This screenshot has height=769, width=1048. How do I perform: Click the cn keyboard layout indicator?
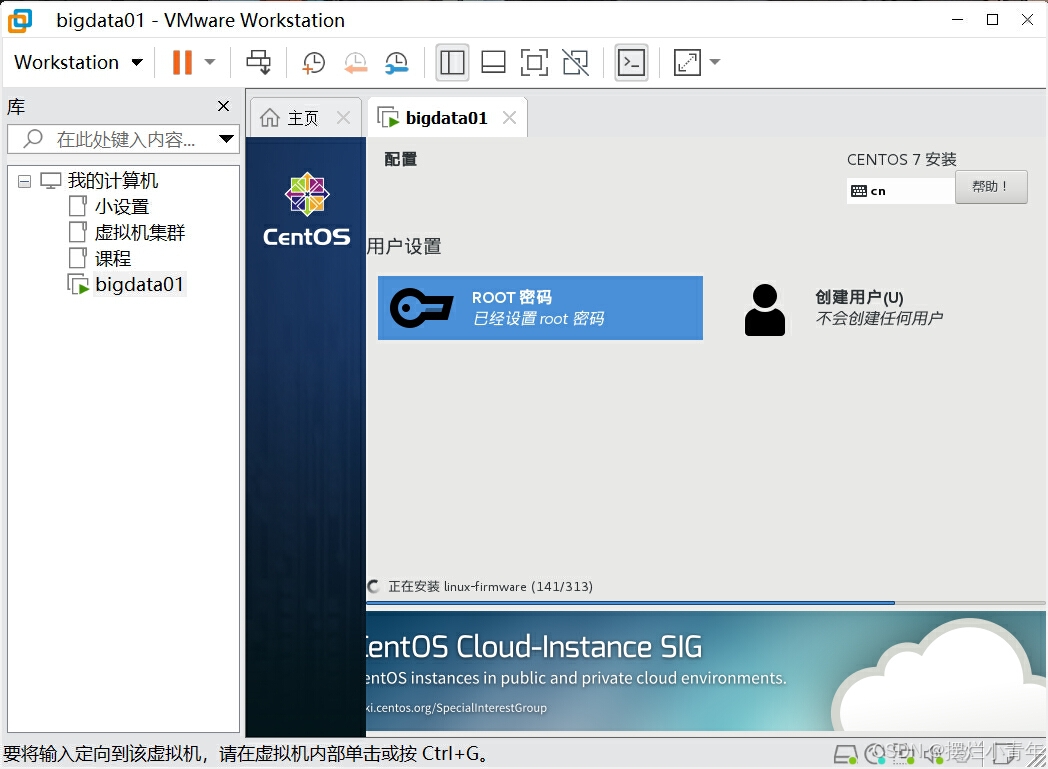point(900,191)
